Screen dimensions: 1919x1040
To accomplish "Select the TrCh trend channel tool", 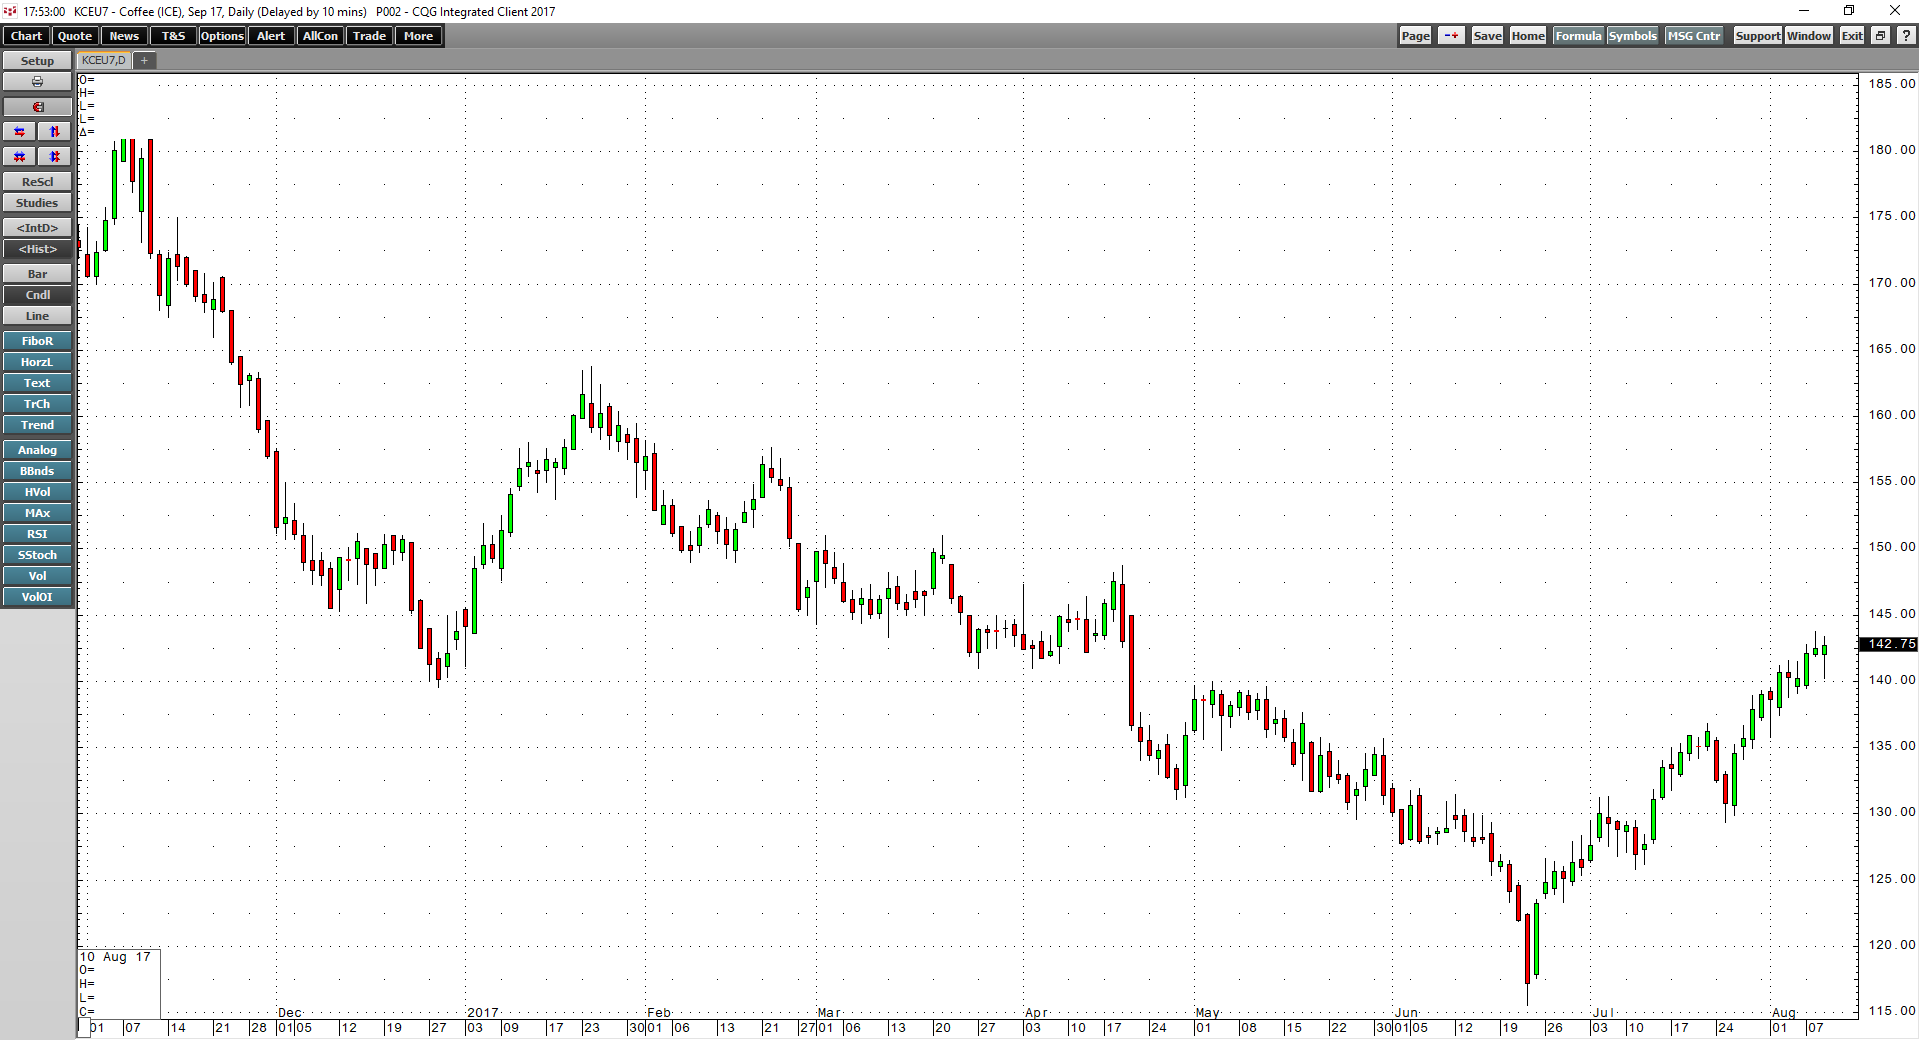I will (37, 404).
